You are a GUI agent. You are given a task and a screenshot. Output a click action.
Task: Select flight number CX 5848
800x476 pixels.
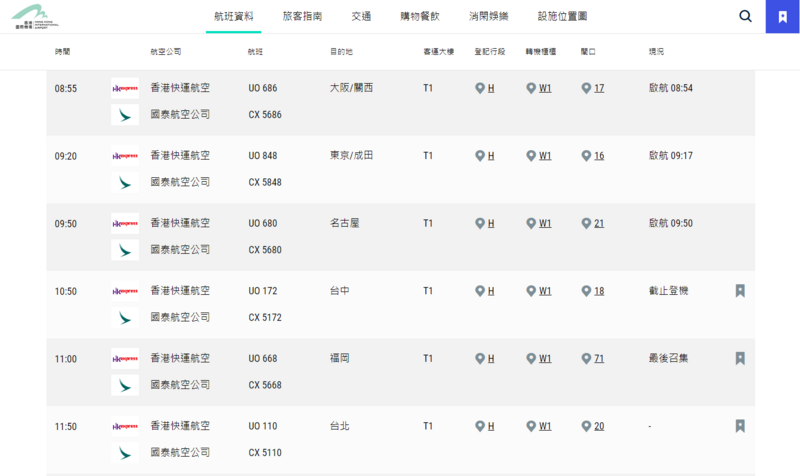265,182
